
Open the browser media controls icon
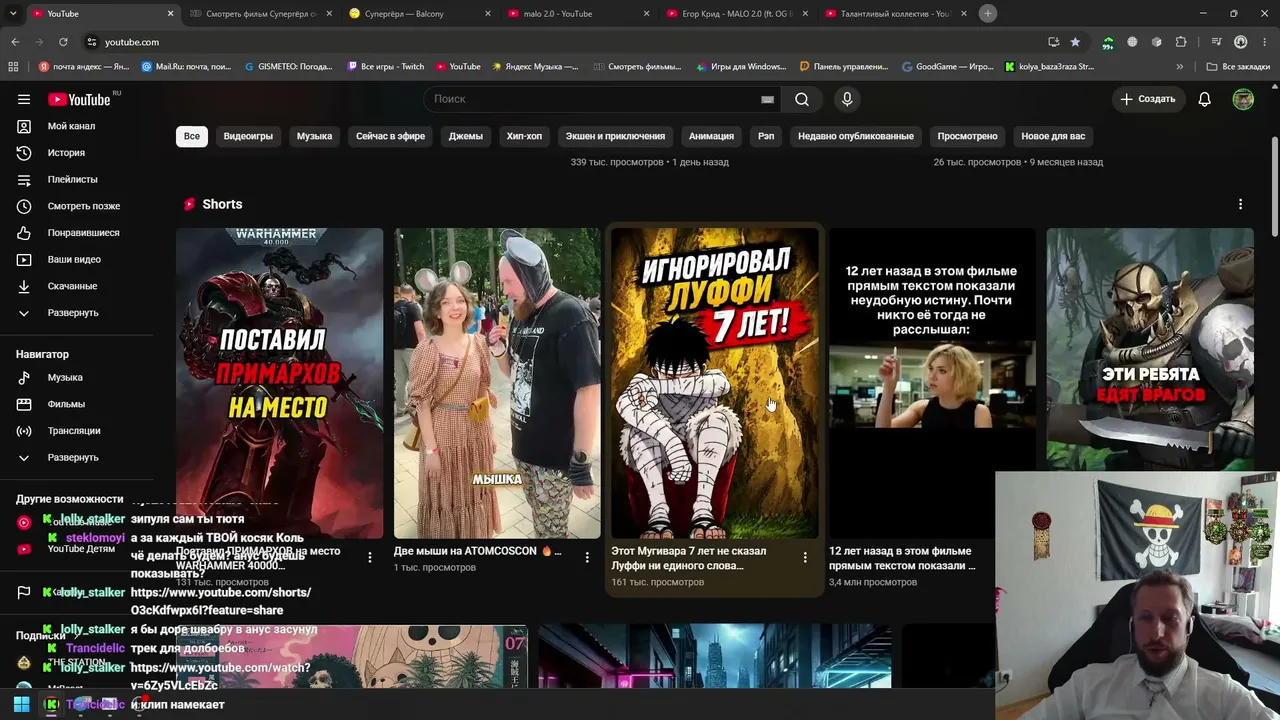[x=1216, y=42]
